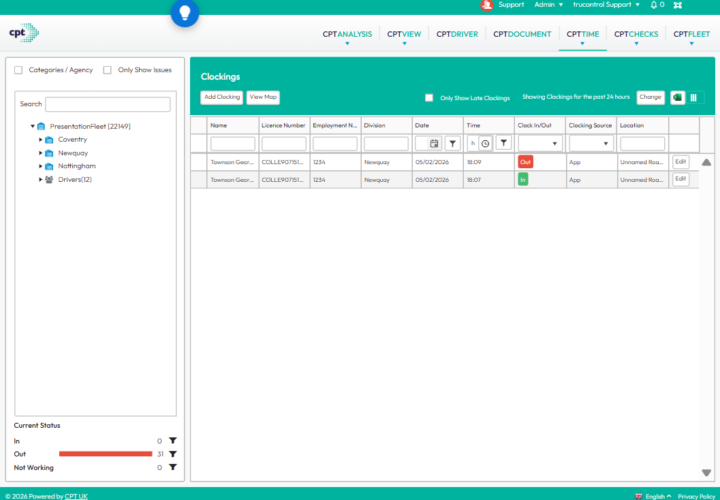The width and height of the screenshot is (720, 500).
Task: Click the Division filter field
Action: pos(386,144)
